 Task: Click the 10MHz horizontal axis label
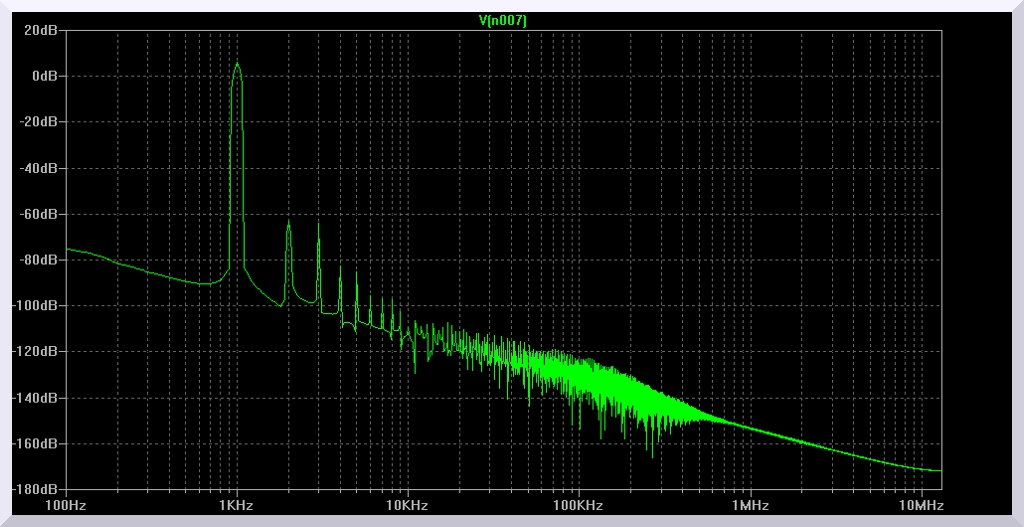tap(920, 505)
